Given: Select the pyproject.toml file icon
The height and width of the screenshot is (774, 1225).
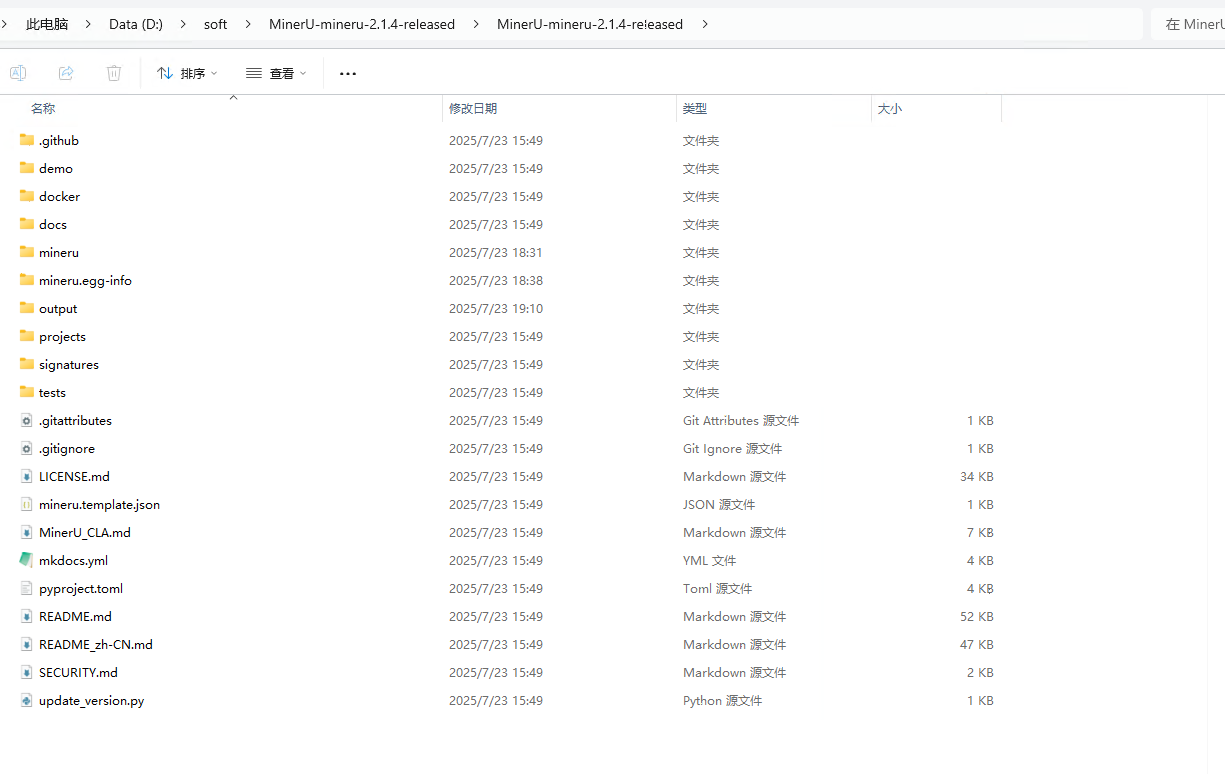Looking at the screenshot, I should (26, 588).
